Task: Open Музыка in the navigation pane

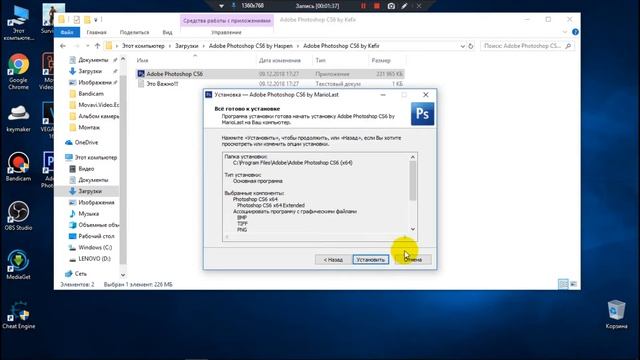Action: 89,214
